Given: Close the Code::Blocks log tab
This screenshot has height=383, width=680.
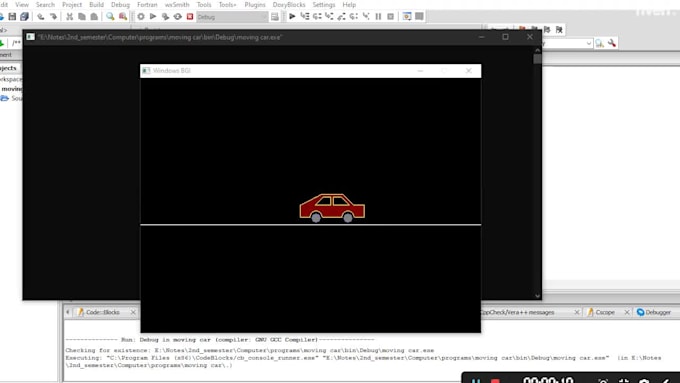Looking at the screenshot, I should coord(133,312).
